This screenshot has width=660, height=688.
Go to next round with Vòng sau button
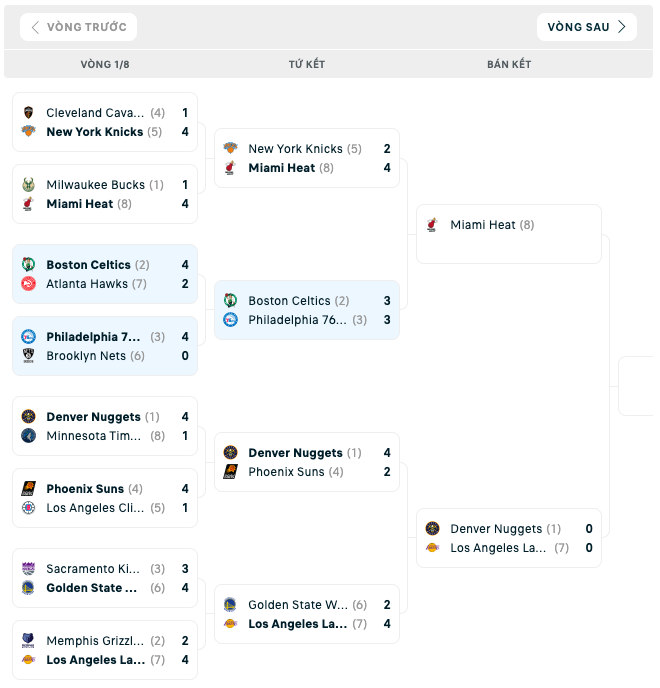[x=587, y=27]
